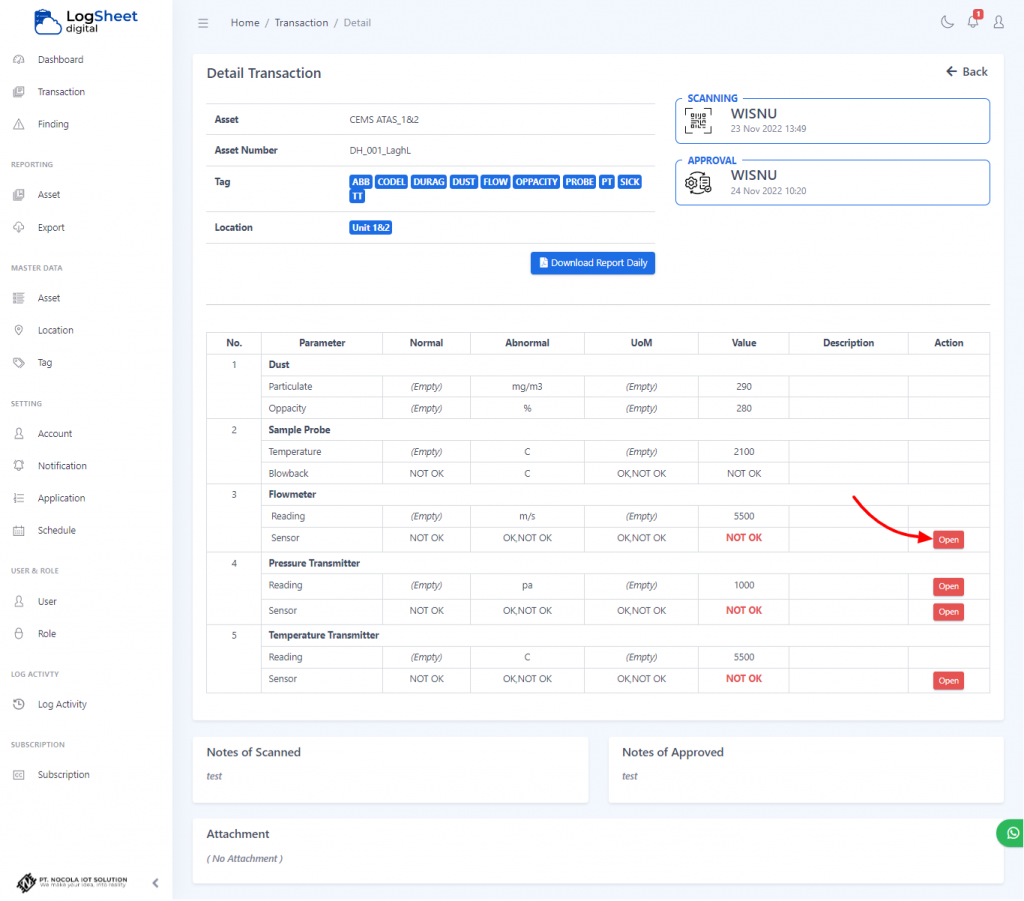Open the Export menu item
Viewport: 1024px width, 901px height.
pyautogui.click(x=51, y=227)
